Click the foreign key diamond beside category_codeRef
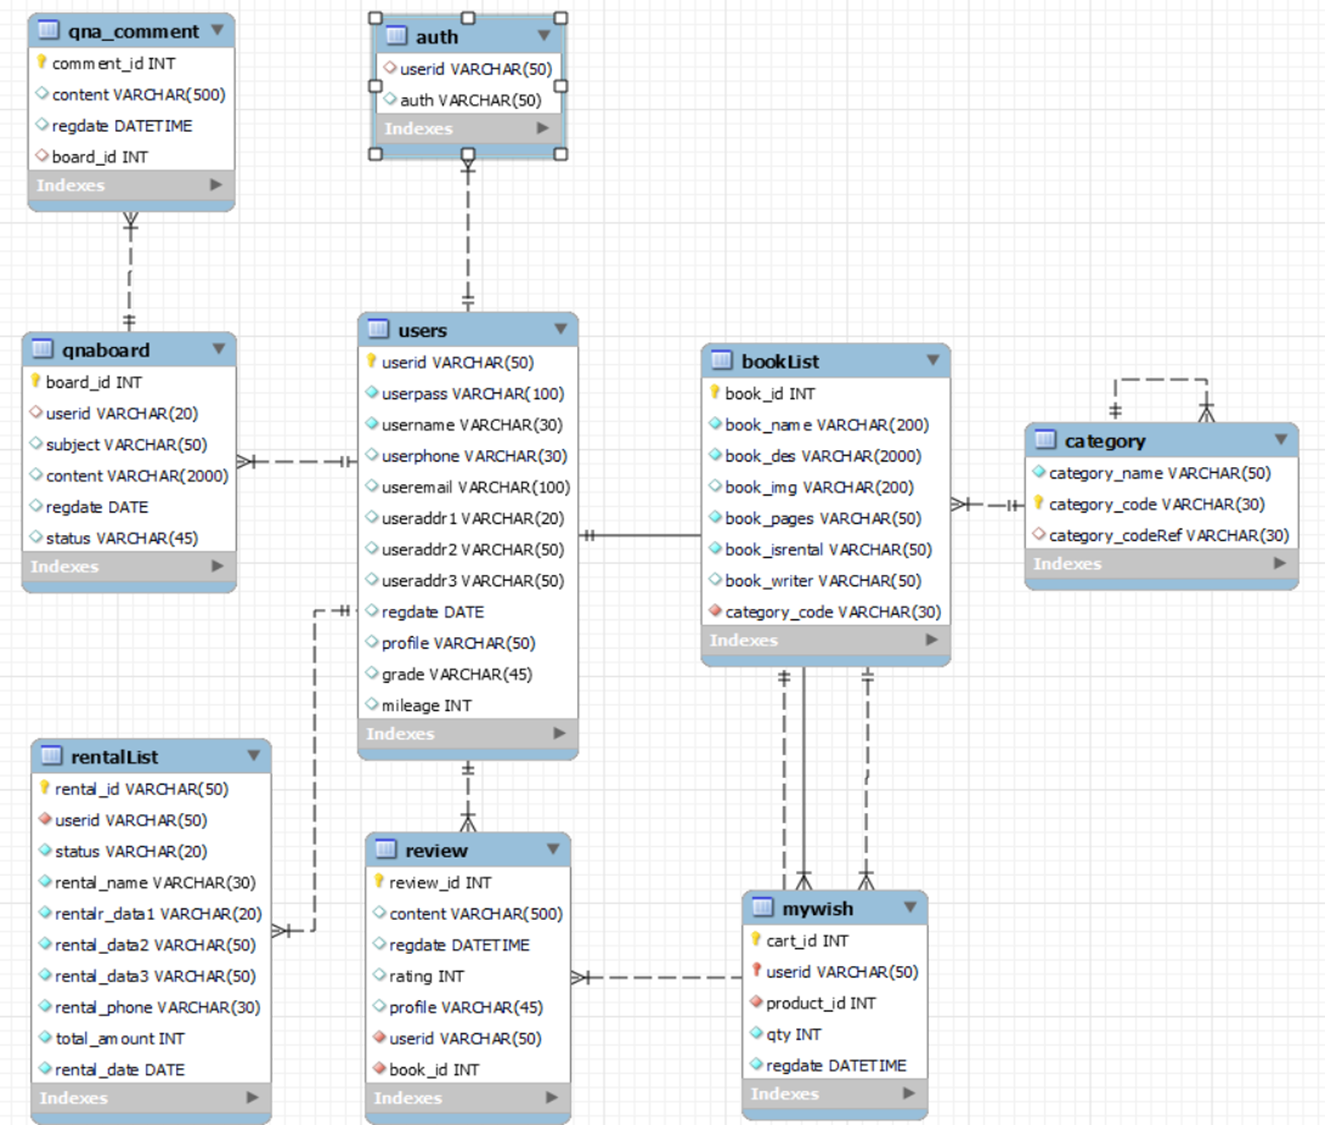1325x1125 pixels. (x=1041, y=536)
